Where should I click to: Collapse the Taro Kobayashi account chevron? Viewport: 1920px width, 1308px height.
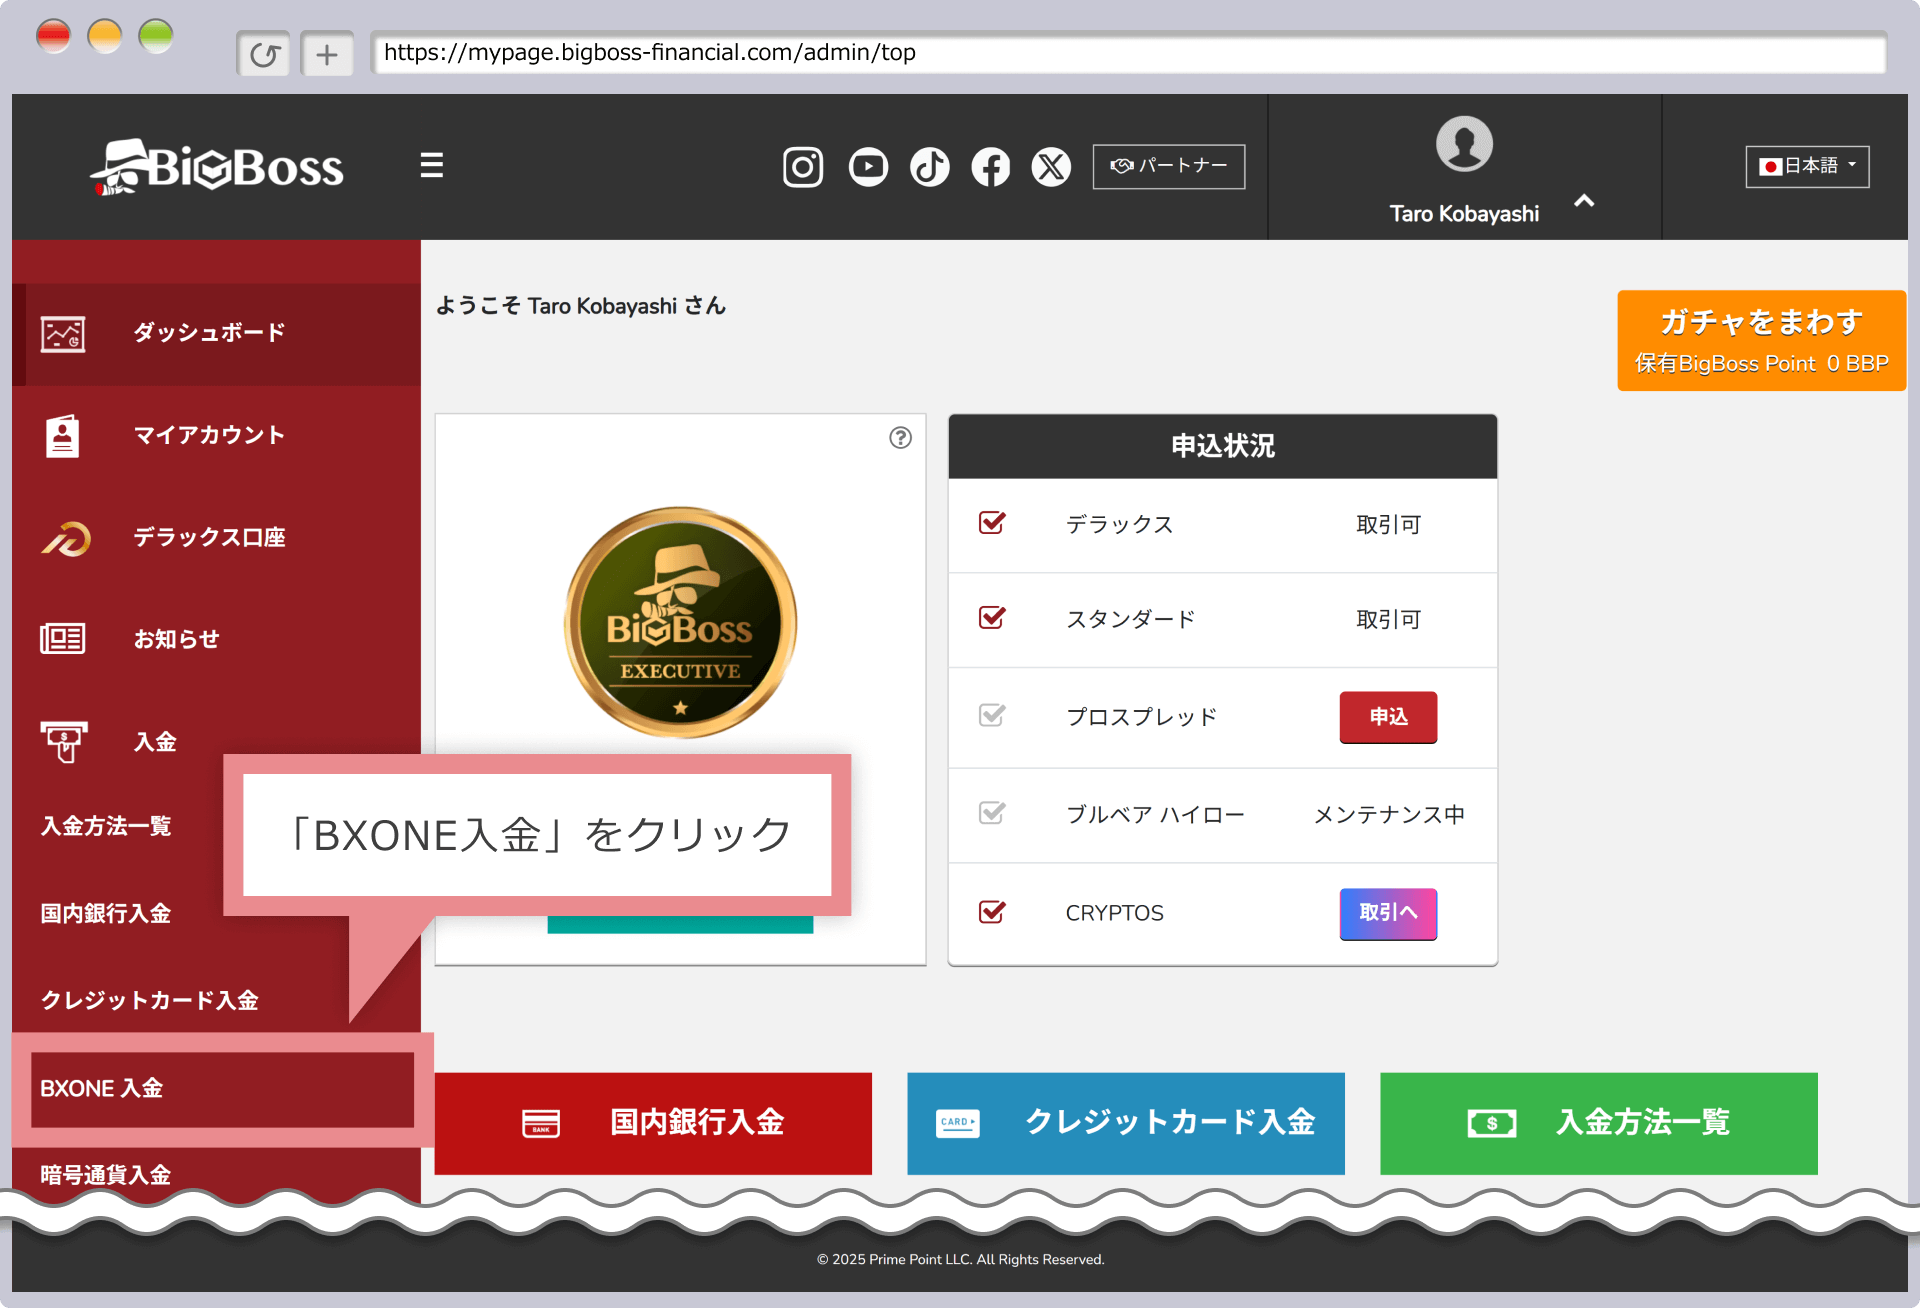coord(1583,201)
